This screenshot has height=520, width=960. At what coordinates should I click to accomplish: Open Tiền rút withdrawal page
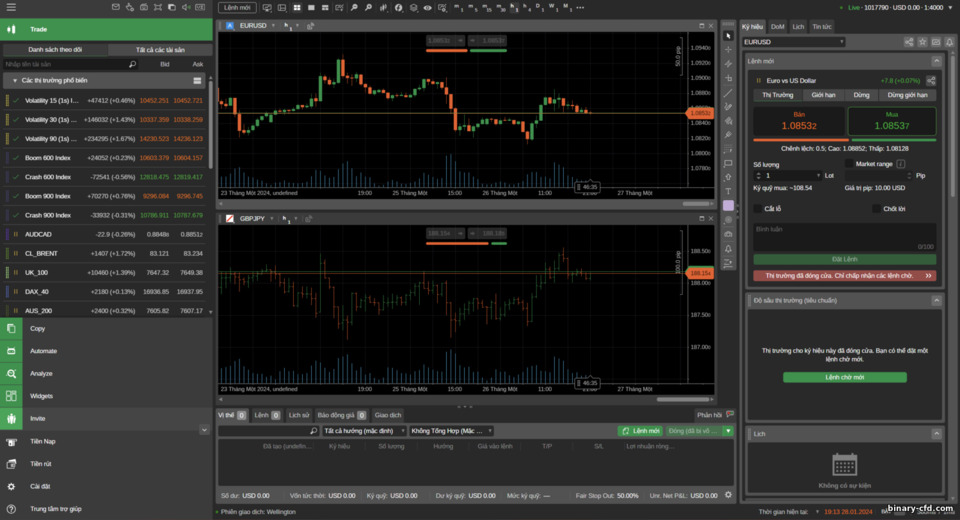pyautogui.click(x=106, y=464)
